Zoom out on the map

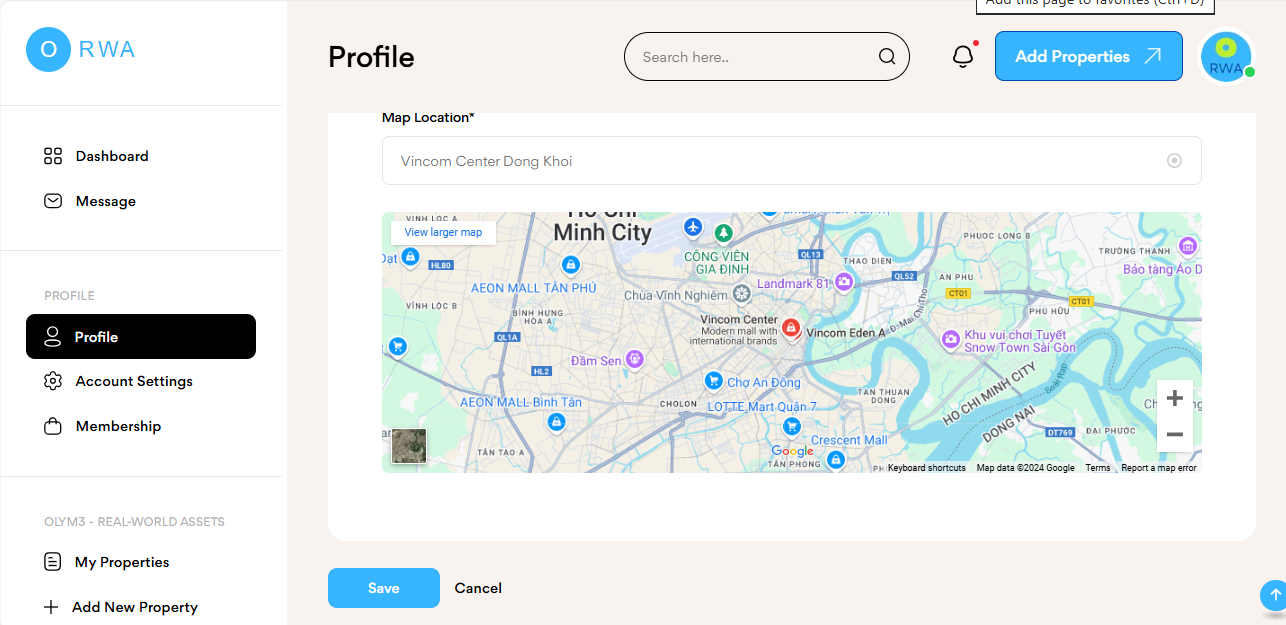coord(1175,434)
